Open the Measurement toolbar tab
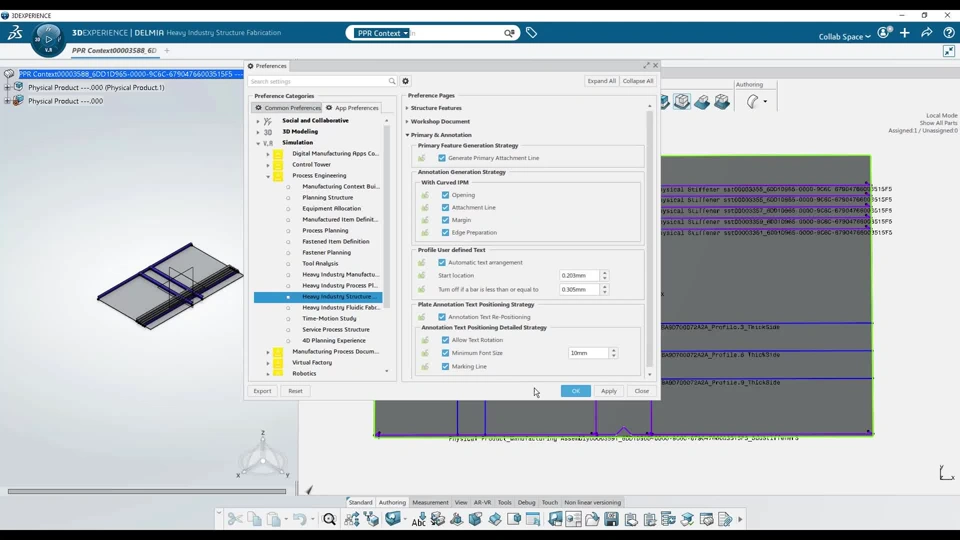 [430, 502]
